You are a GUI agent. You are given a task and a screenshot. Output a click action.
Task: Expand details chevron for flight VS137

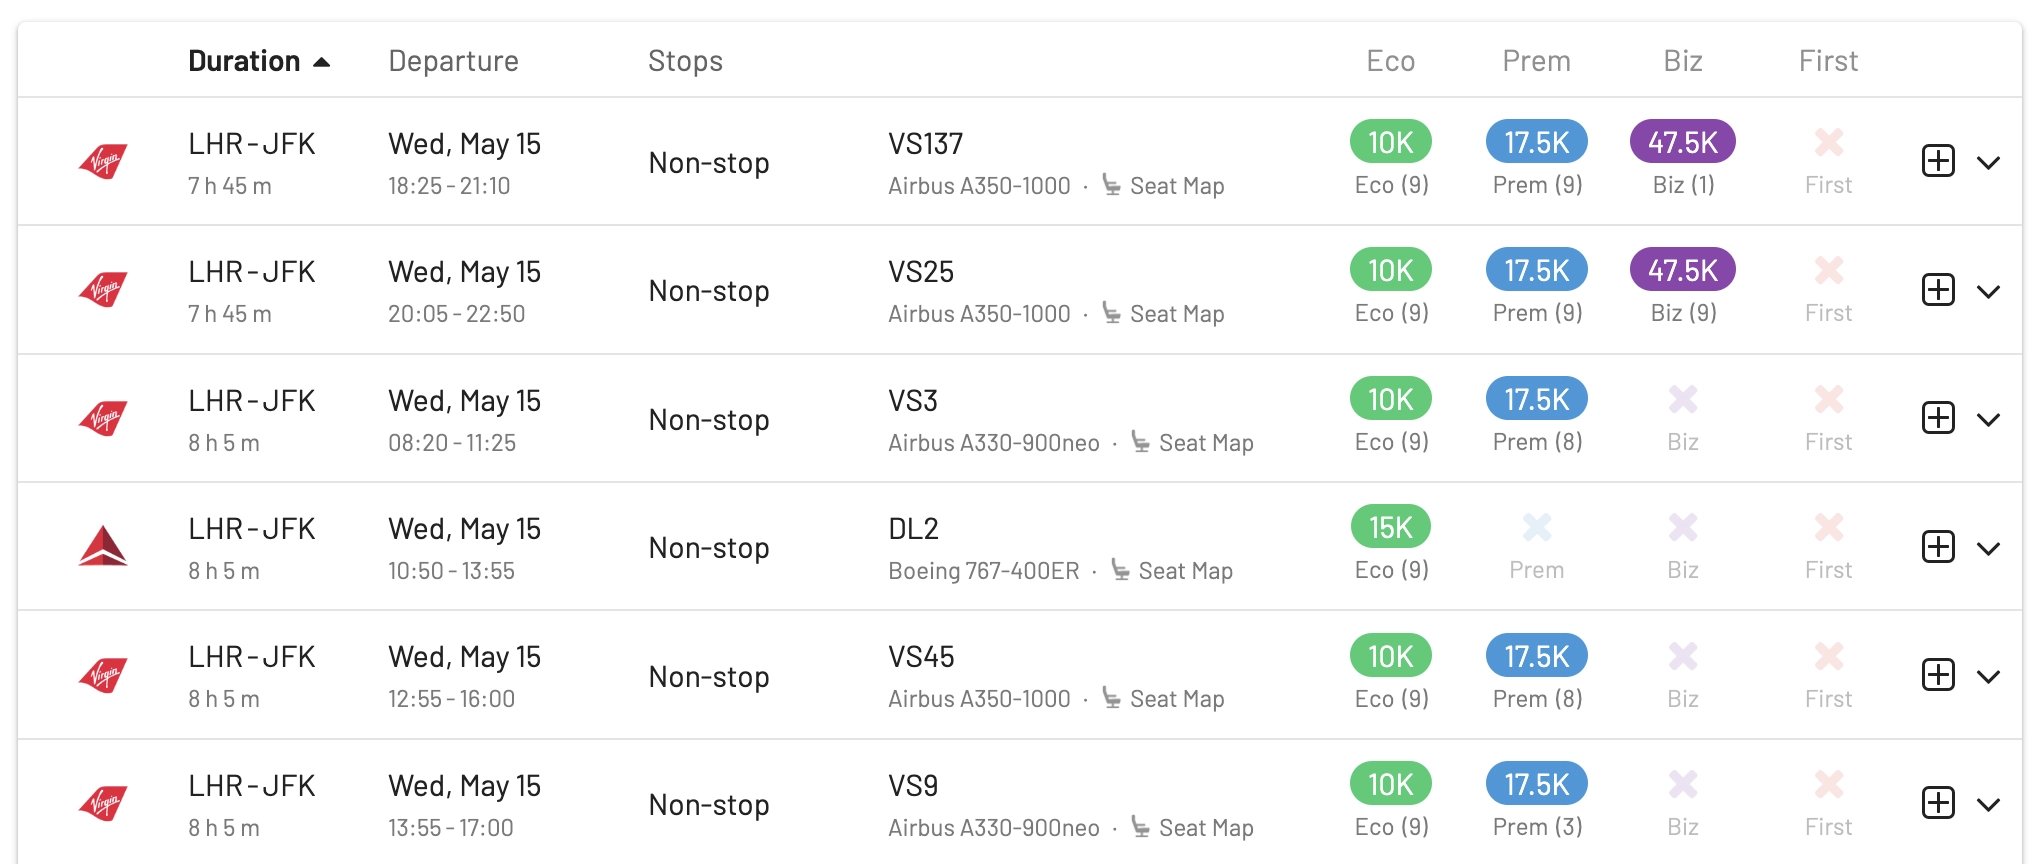(x=1988, y=162)
